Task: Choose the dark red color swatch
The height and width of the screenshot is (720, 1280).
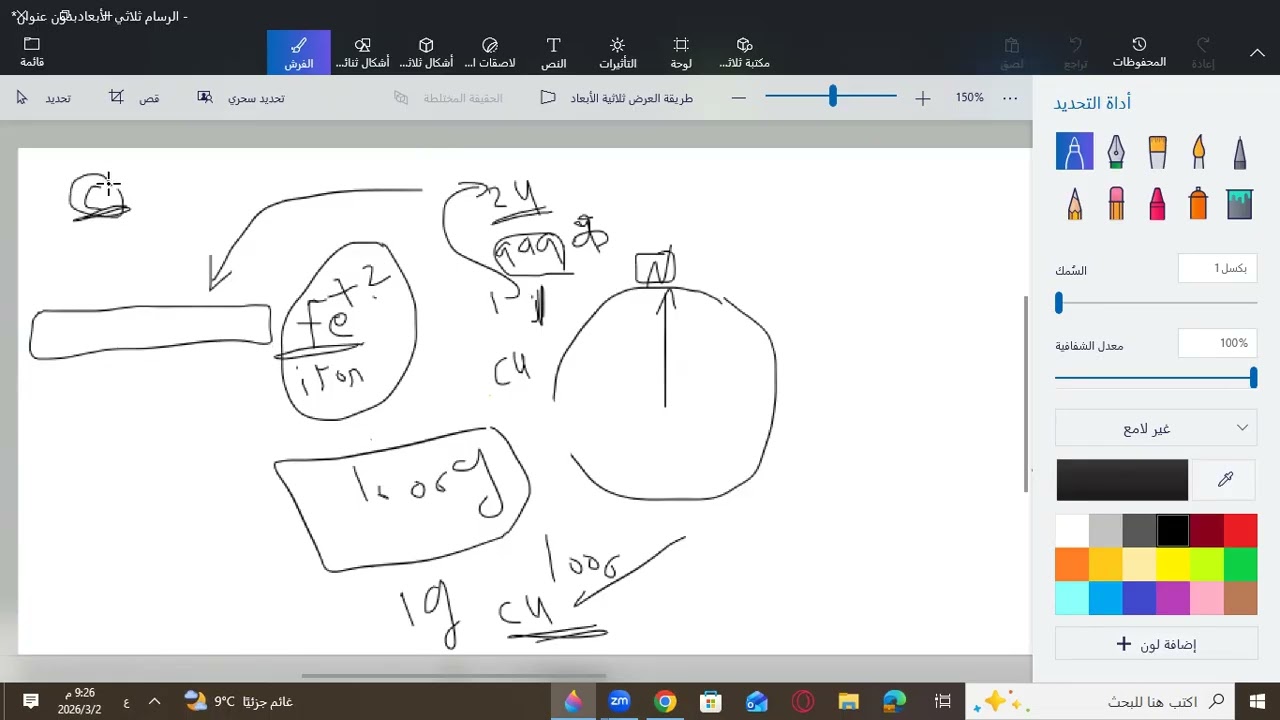Action: tap(1207, 531)
